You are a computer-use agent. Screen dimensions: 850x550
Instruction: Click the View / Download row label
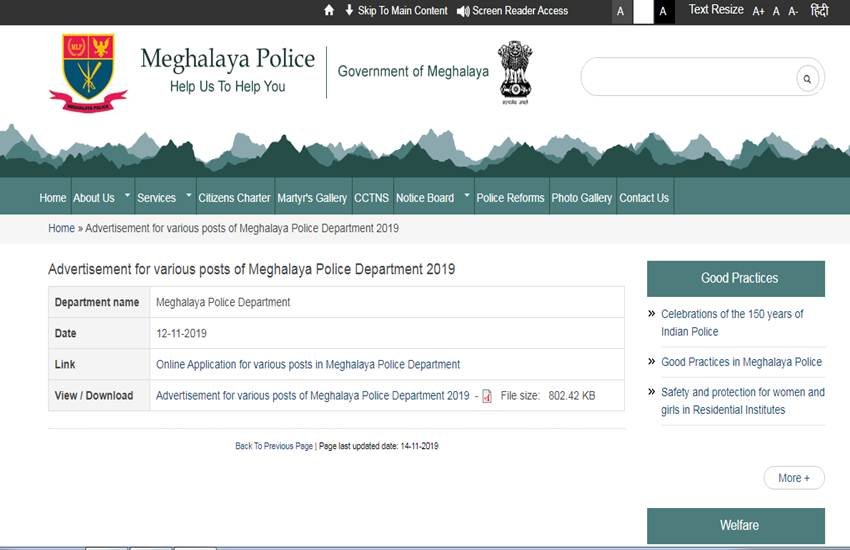94,396
